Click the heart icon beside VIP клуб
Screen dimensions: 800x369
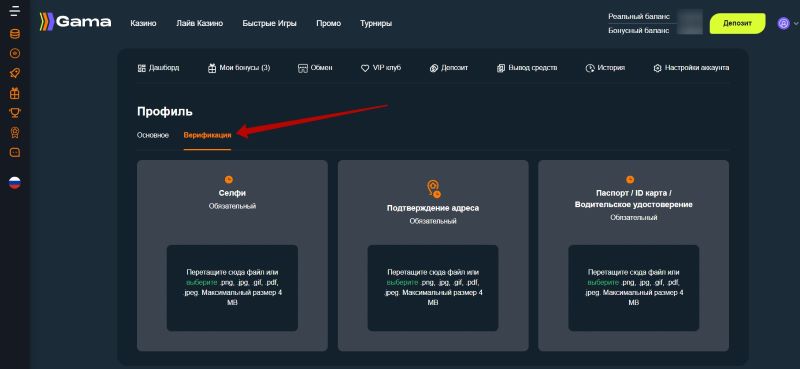click(365, 68)
